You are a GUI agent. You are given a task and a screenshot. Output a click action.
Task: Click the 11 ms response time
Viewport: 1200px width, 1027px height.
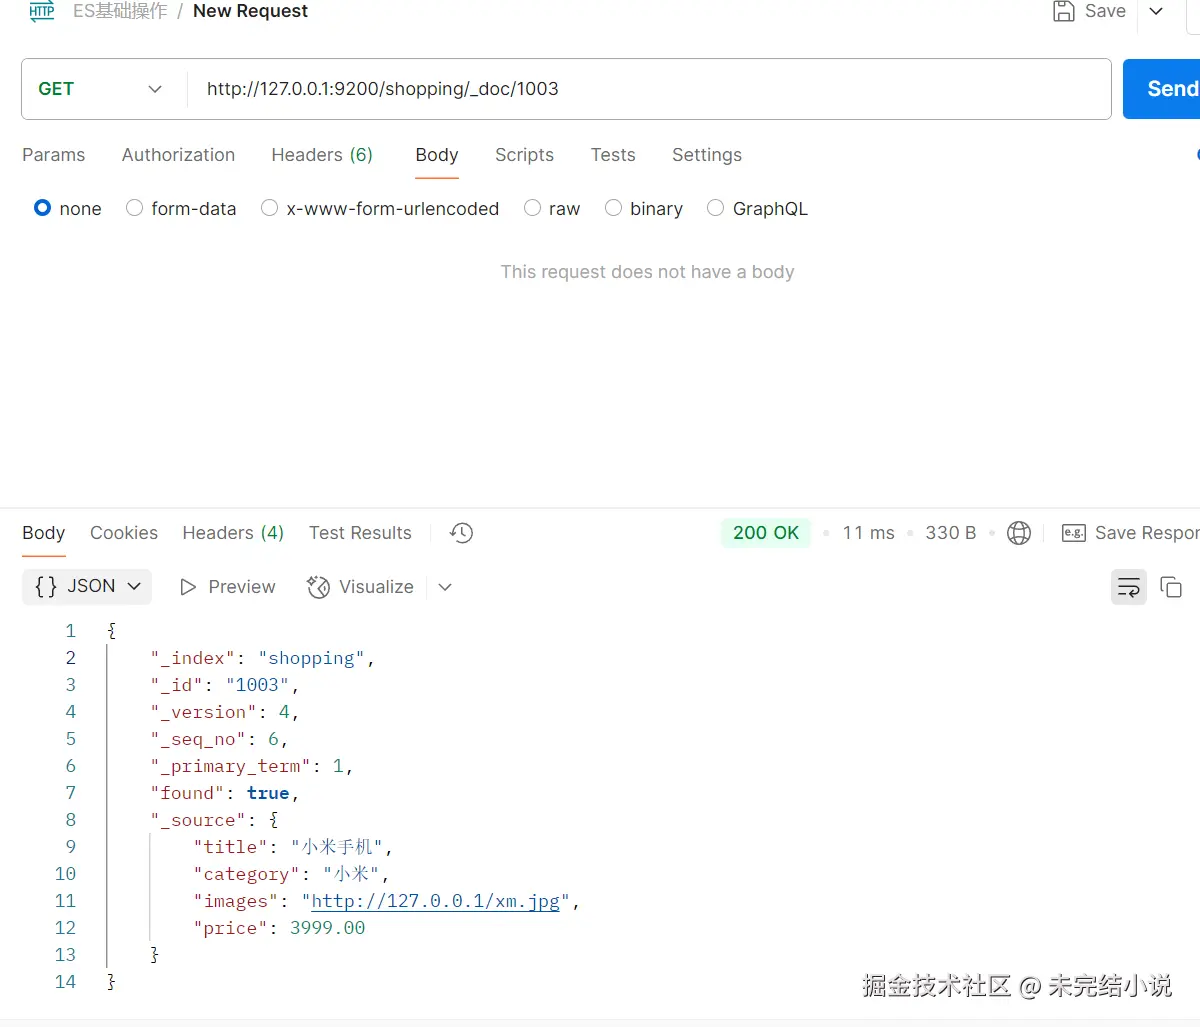pos(868,533)
